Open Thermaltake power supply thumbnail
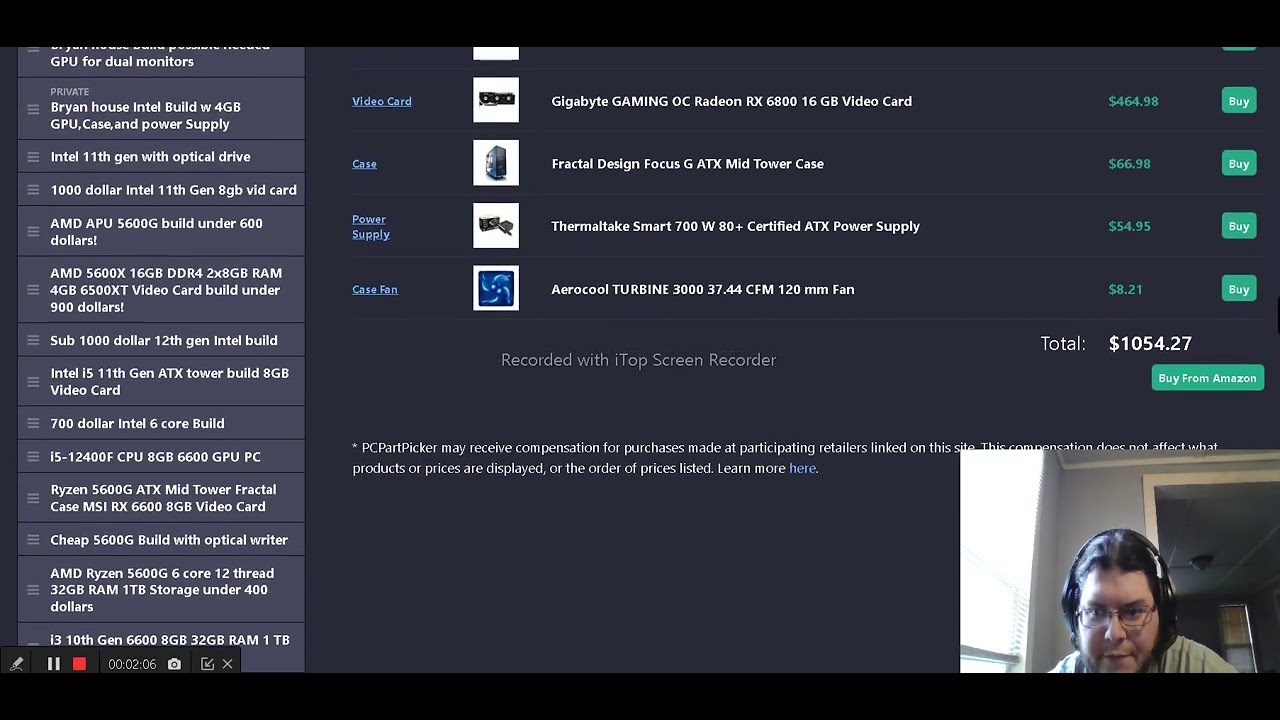 click(x=496, y=226)
